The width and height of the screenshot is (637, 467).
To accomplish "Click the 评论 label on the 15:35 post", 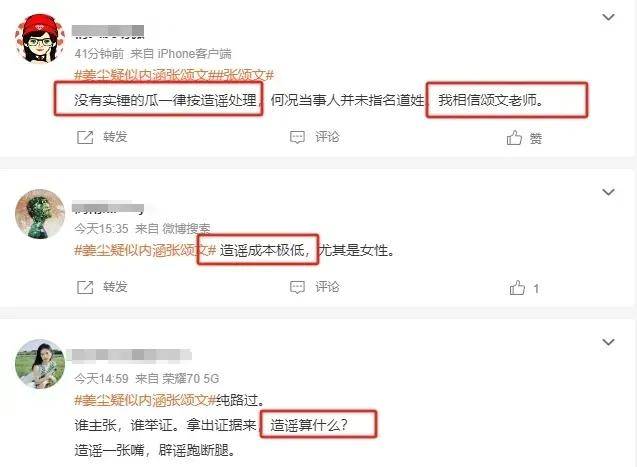I will point(327,287).
